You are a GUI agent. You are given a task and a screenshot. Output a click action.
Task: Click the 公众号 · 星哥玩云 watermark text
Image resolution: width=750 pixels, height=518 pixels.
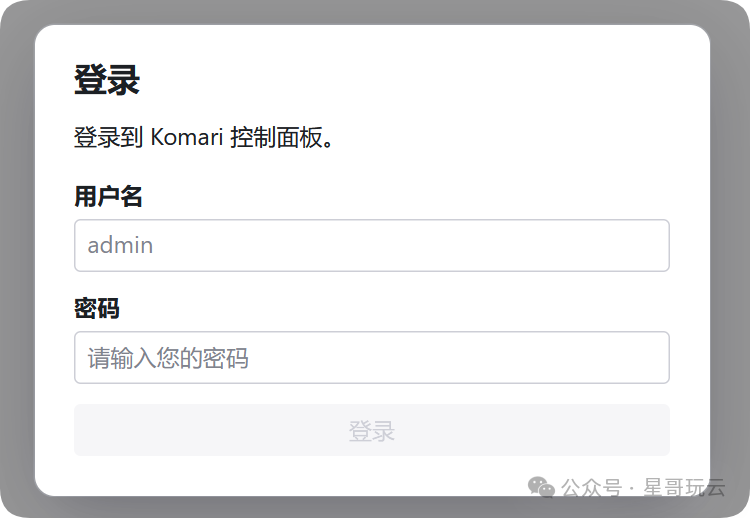point(643,487)
